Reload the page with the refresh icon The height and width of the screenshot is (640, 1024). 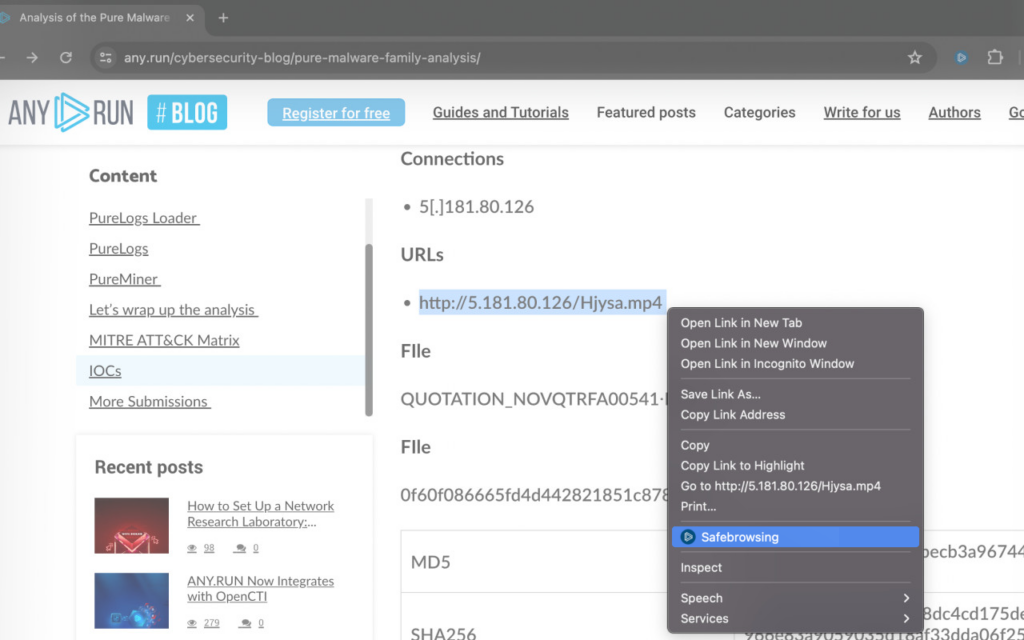(x=66, y=58)
